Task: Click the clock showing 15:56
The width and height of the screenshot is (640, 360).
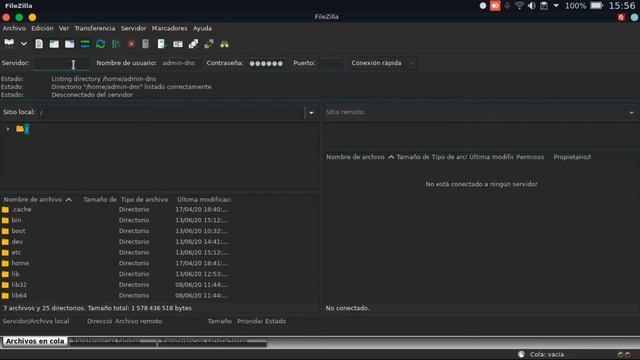Action: (622, 6)
